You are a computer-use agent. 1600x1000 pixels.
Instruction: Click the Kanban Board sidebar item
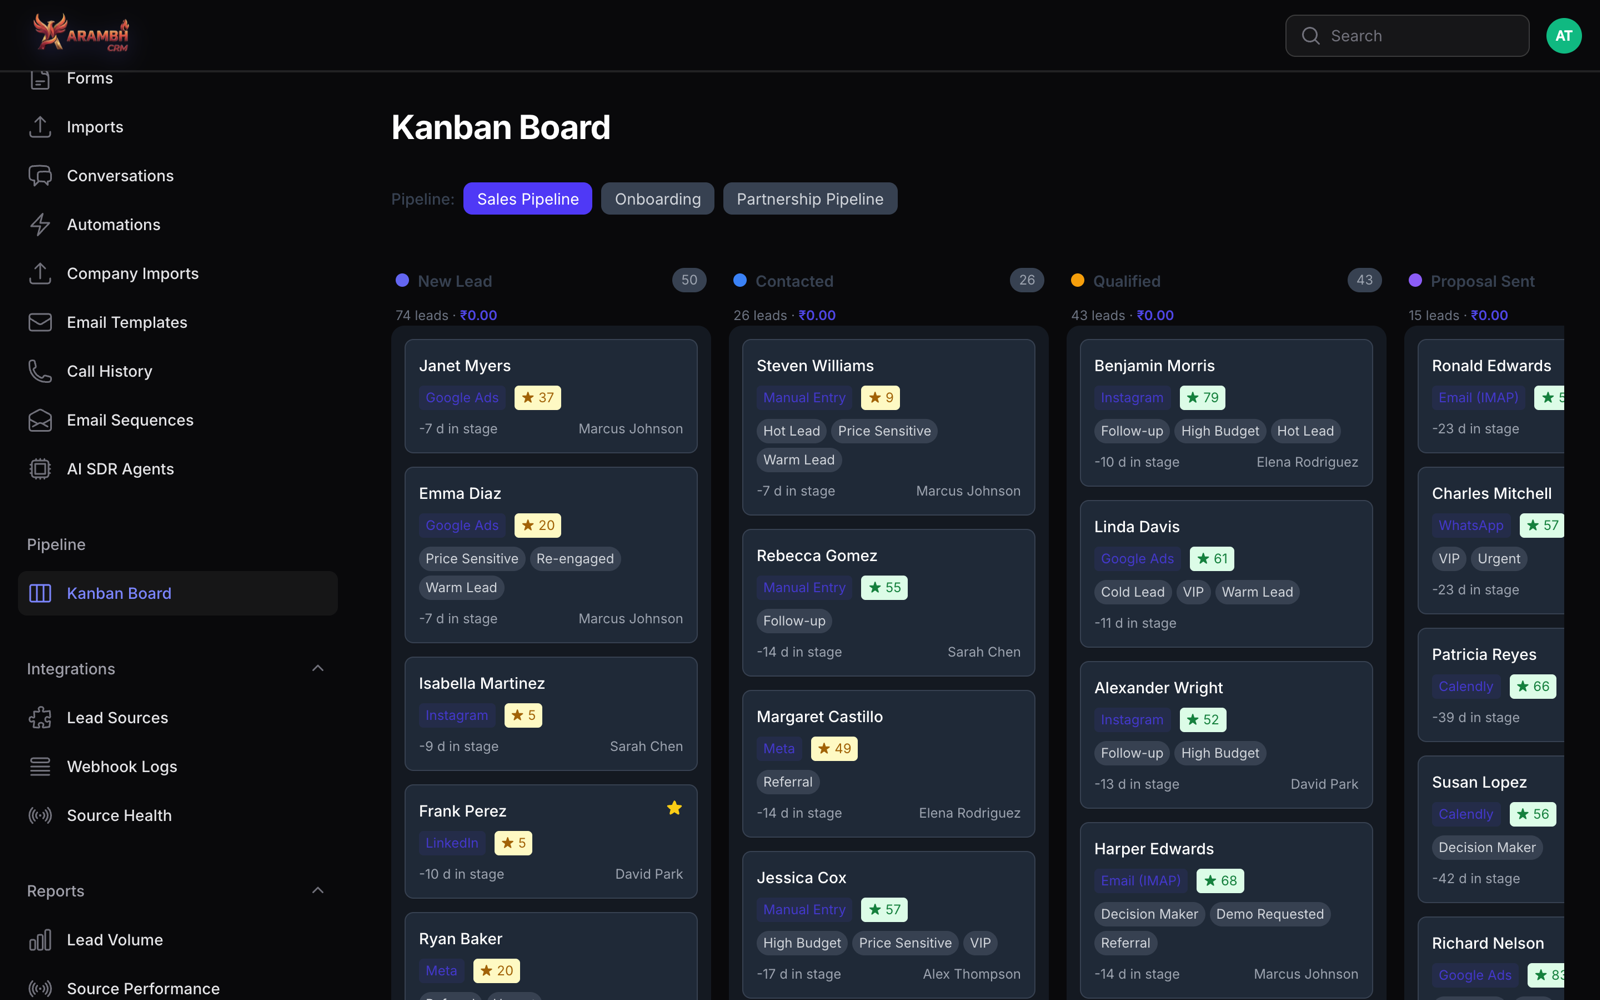coord(178,593)
